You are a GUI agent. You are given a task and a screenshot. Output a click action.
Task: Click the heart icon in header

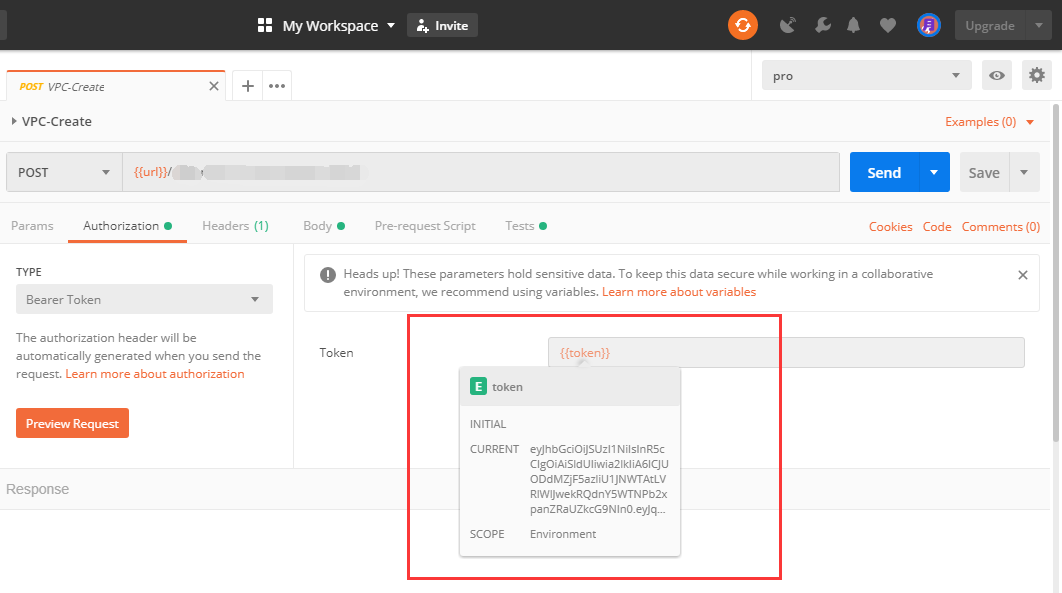tap(887, 26)
